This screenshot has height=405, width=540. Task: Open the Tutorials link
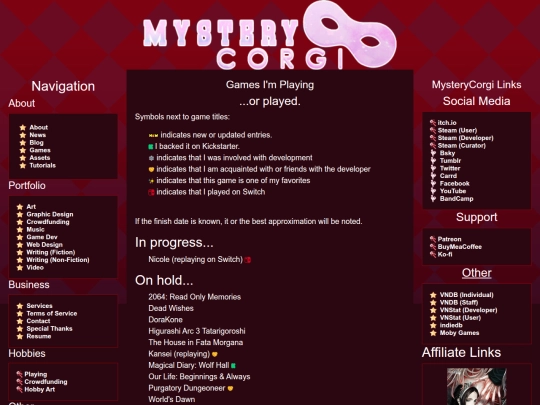pos(42,165)
